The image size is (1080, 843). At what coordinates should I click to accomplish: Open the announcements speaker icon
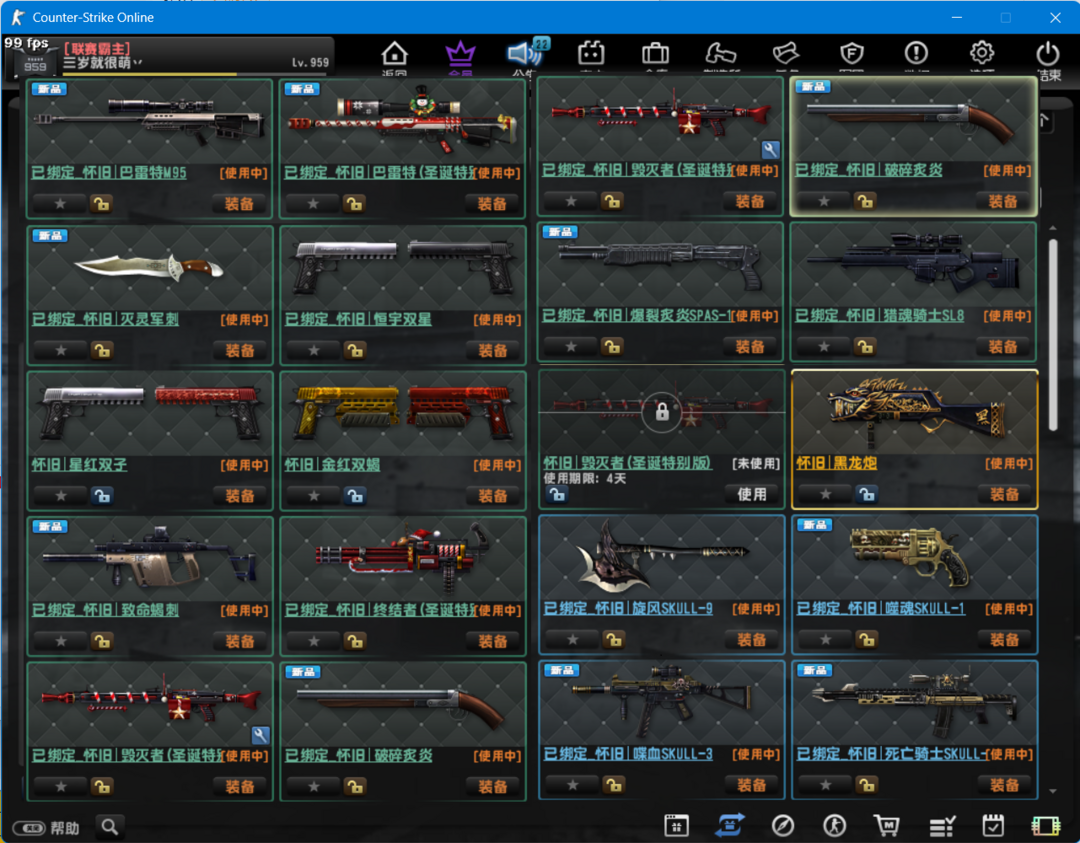point(526,52)
